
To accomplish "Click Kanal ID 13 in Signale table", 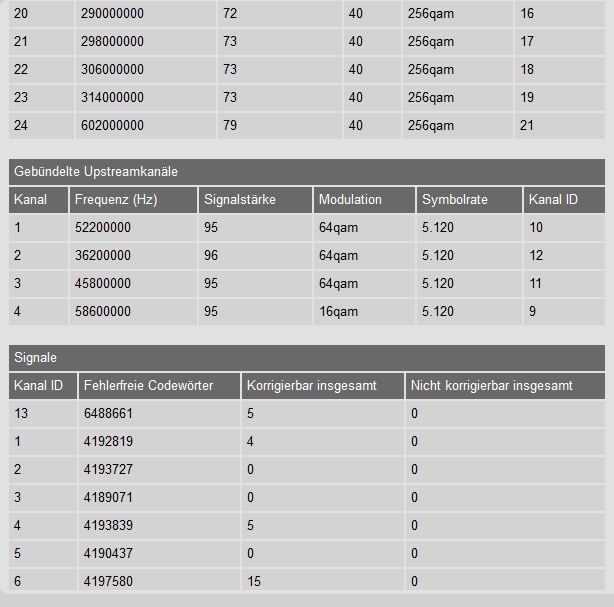I will coord(21,413).
